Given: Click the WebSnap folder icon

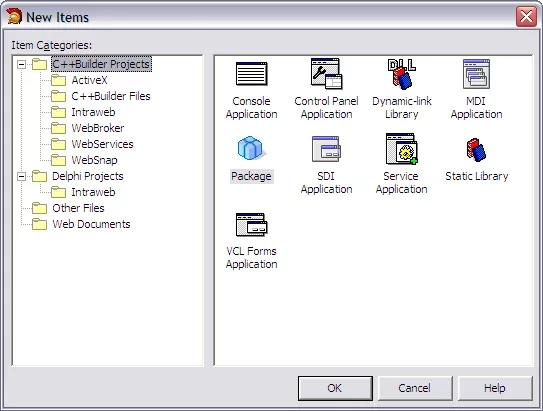Looking at the screenshot, I should (x=58, y=160).
